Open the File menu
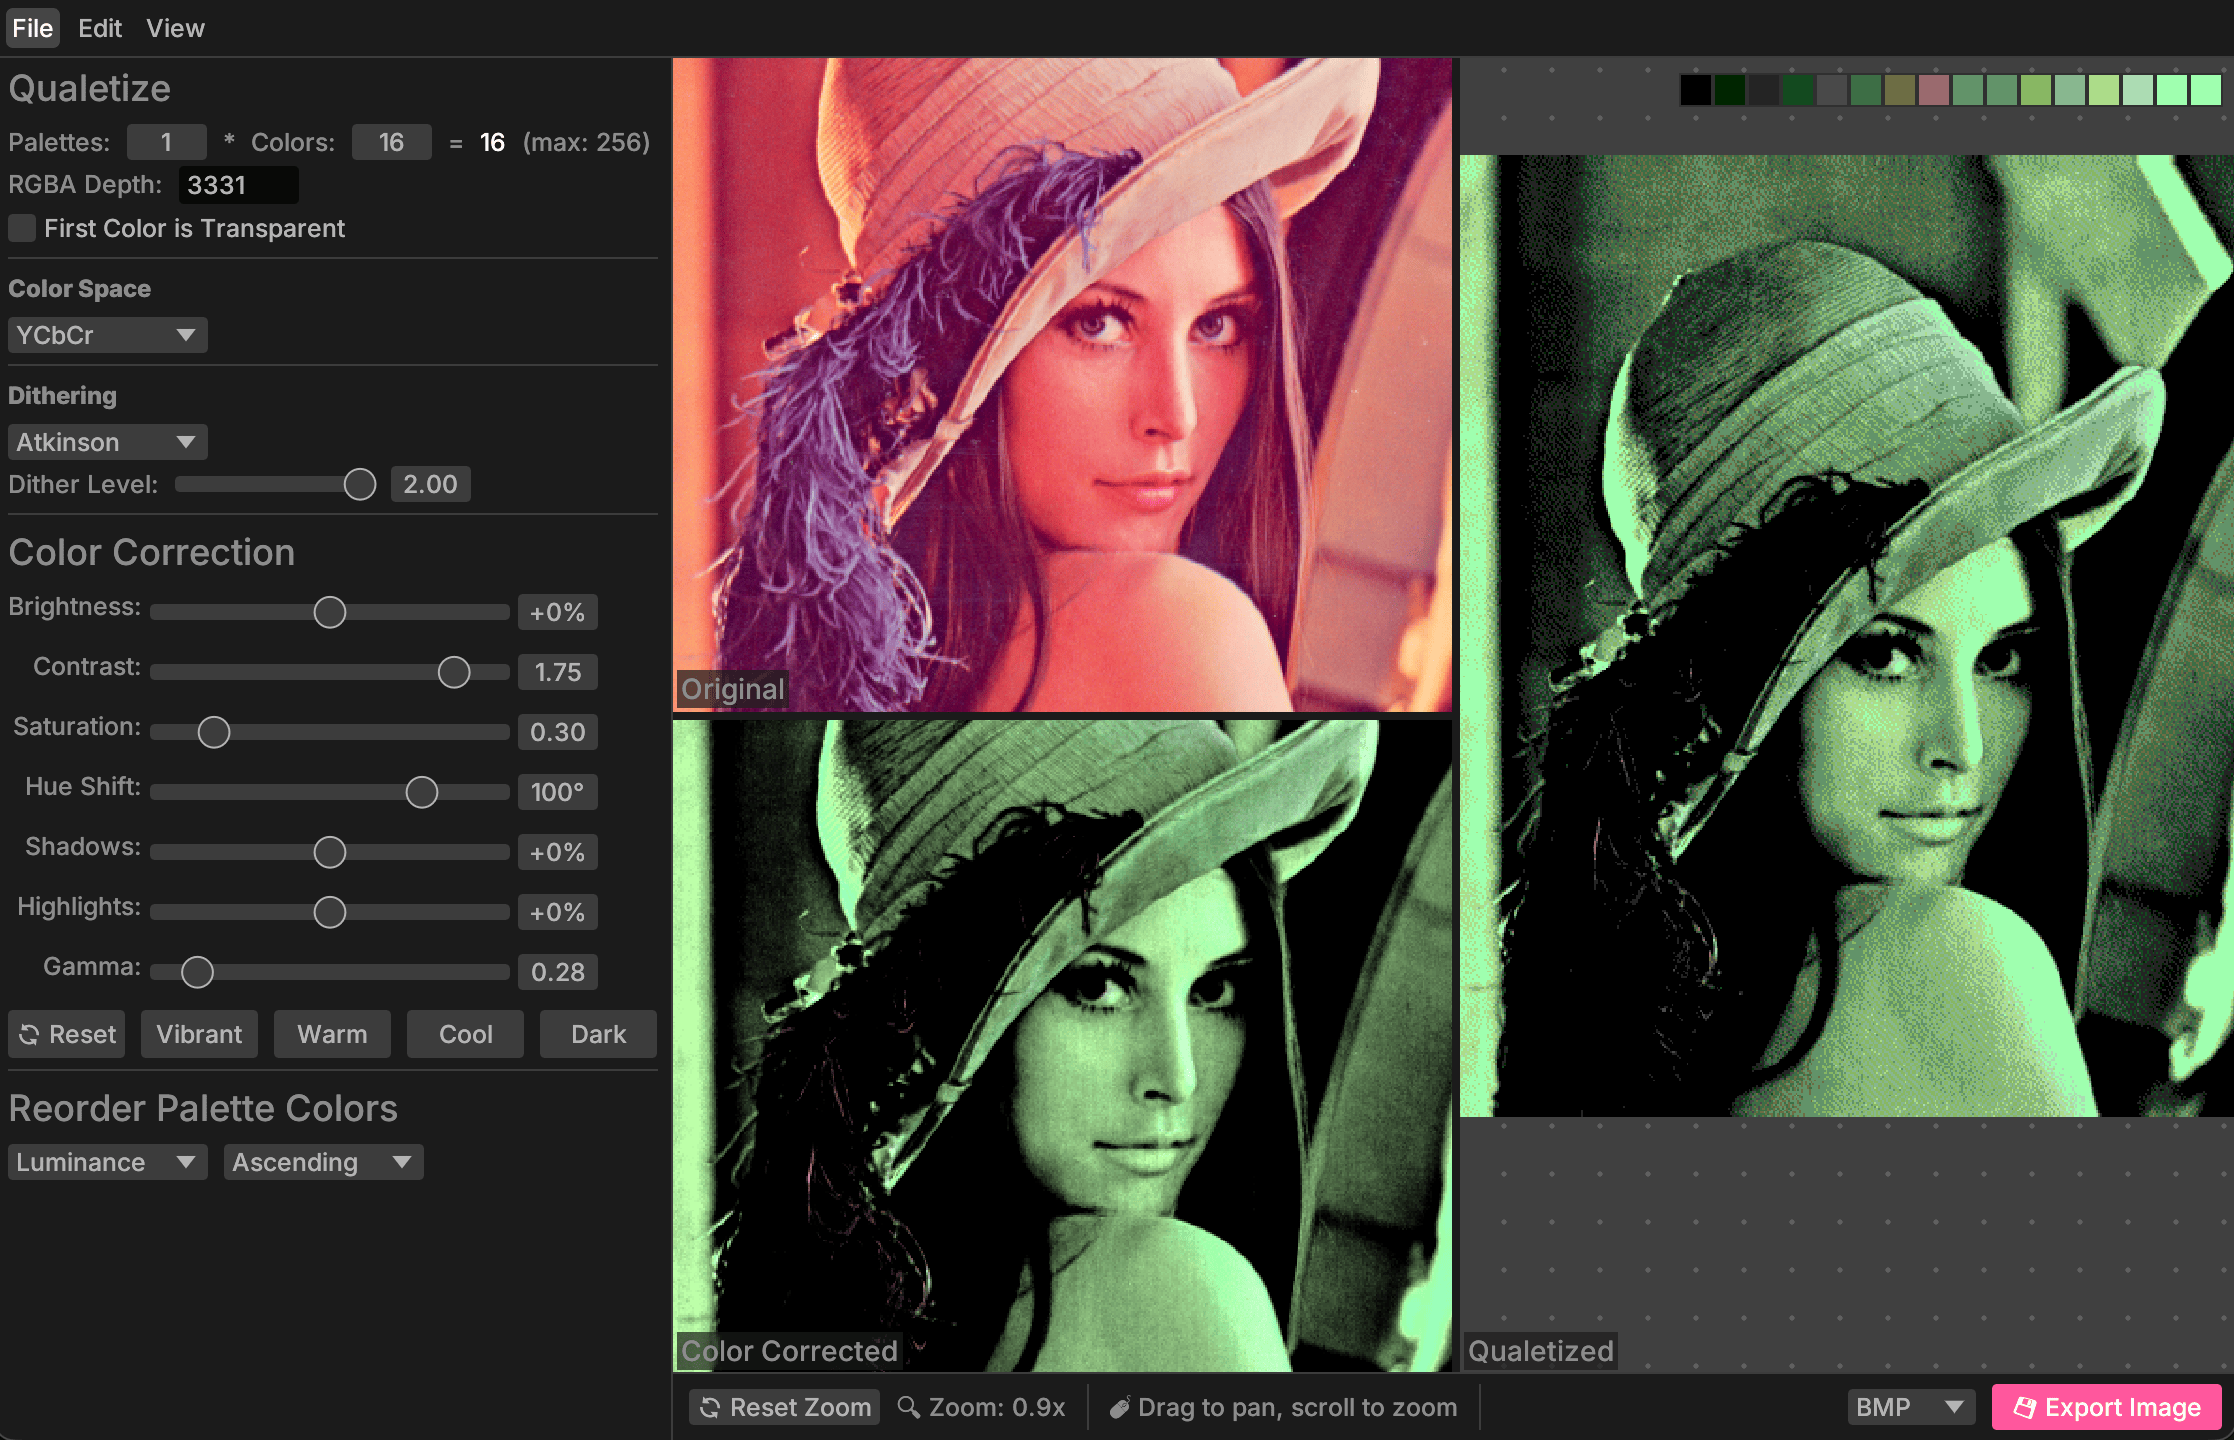The image size is (2234, 1440). [x=32, y=28]
